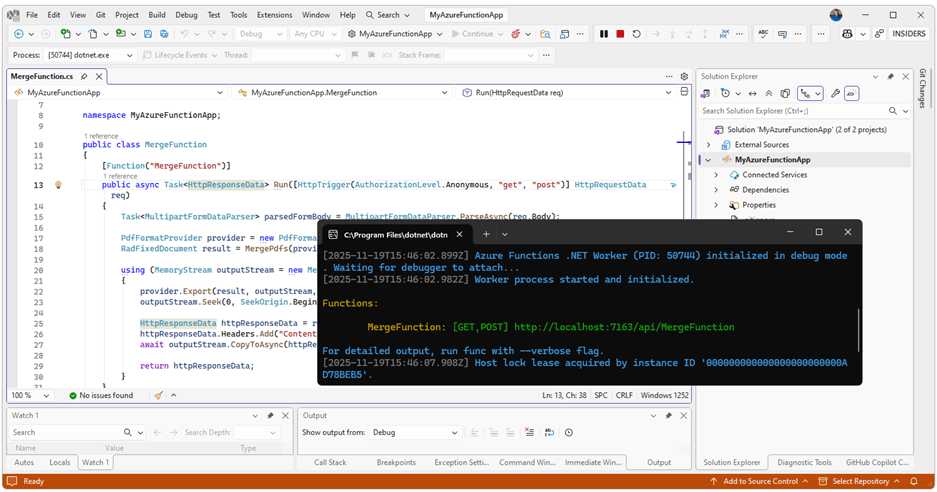
Task: Open the Show output from Debug dropdown
Action: click(415, 432)
